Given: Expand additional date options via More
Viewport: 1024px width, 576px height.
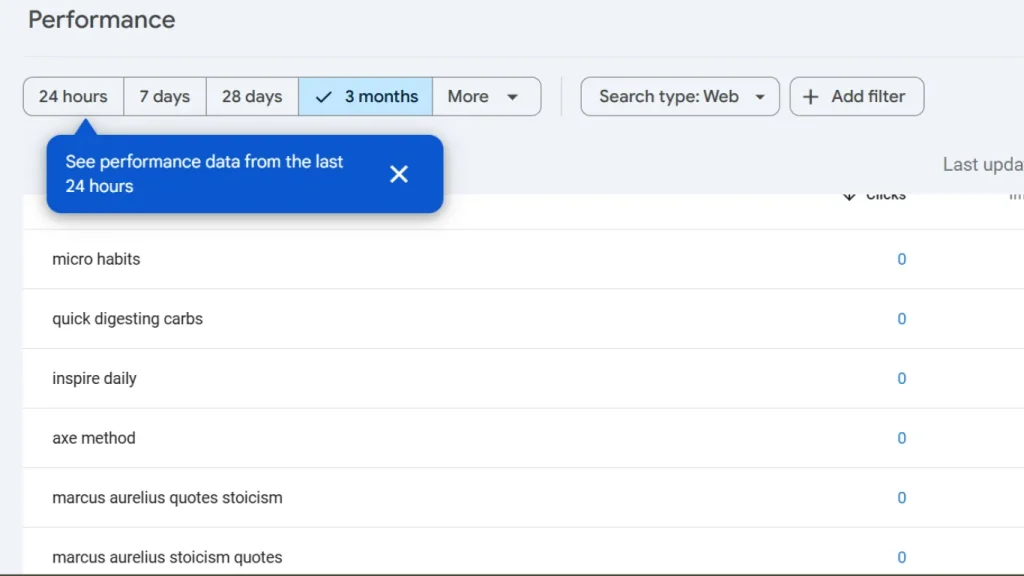Looking at the screenshot, I should click(486, 96).
